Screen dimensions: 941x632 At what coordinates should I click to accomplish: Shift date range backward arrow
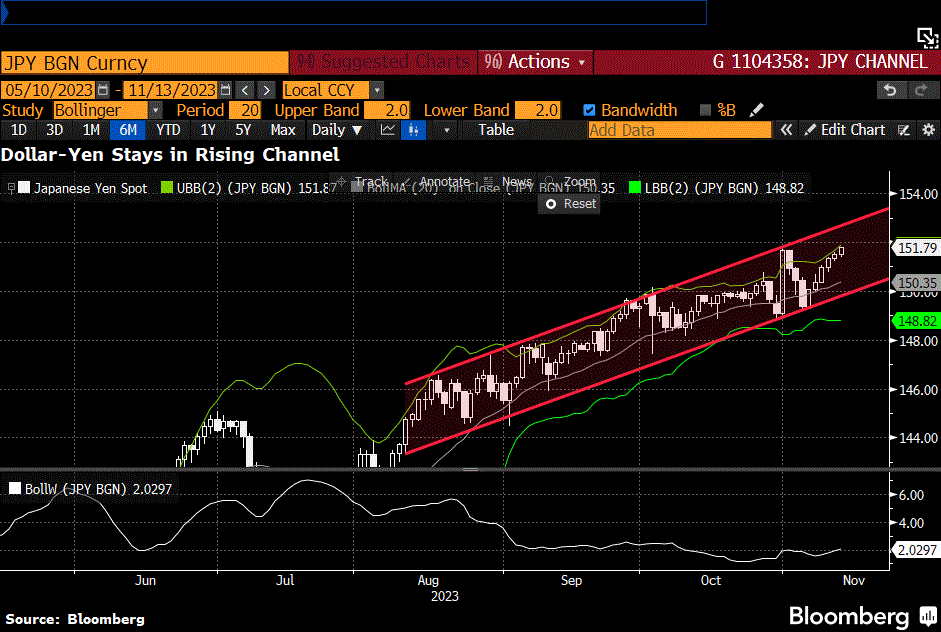(x=245, y=90)
